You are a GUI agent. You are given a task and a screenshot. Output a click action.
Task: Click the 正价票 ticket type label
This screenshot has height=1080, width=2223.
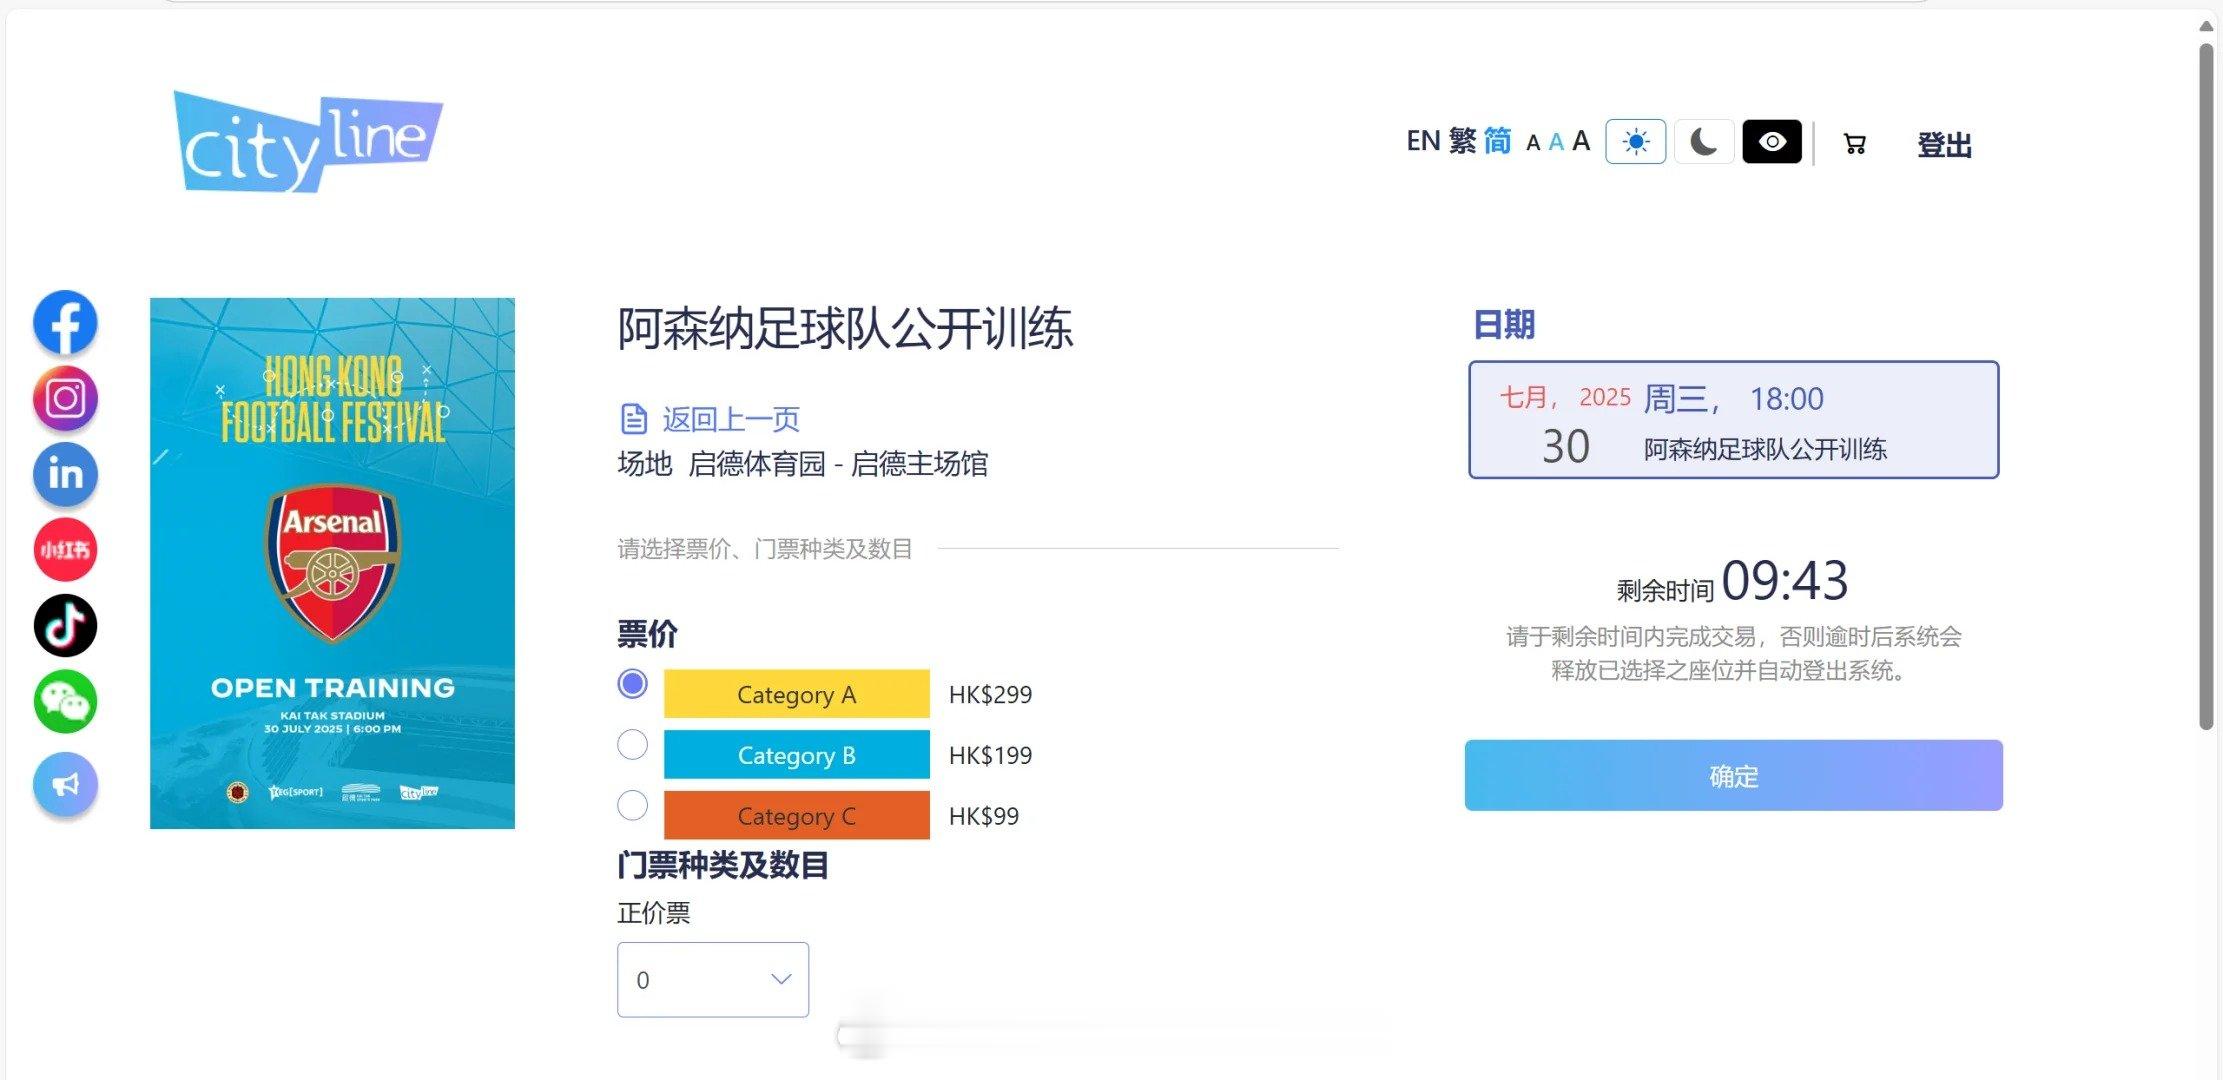click(x=654, y=913)
